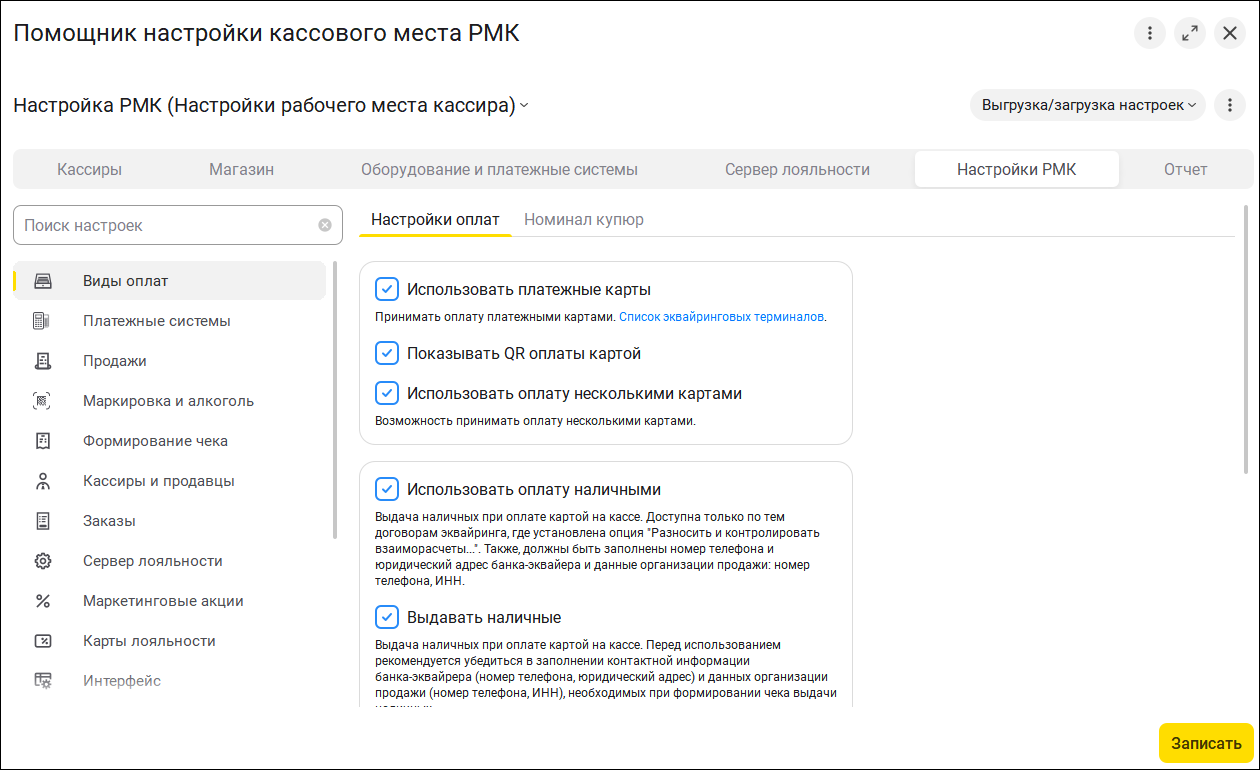
Task: Click the receipt icon beside Формирование чека
Action: [42, 441]
